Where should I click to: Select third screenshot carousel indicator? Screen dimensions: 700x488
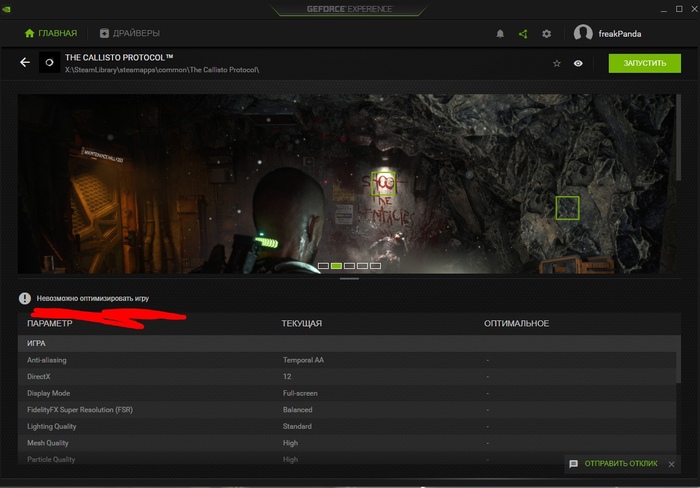350,266
